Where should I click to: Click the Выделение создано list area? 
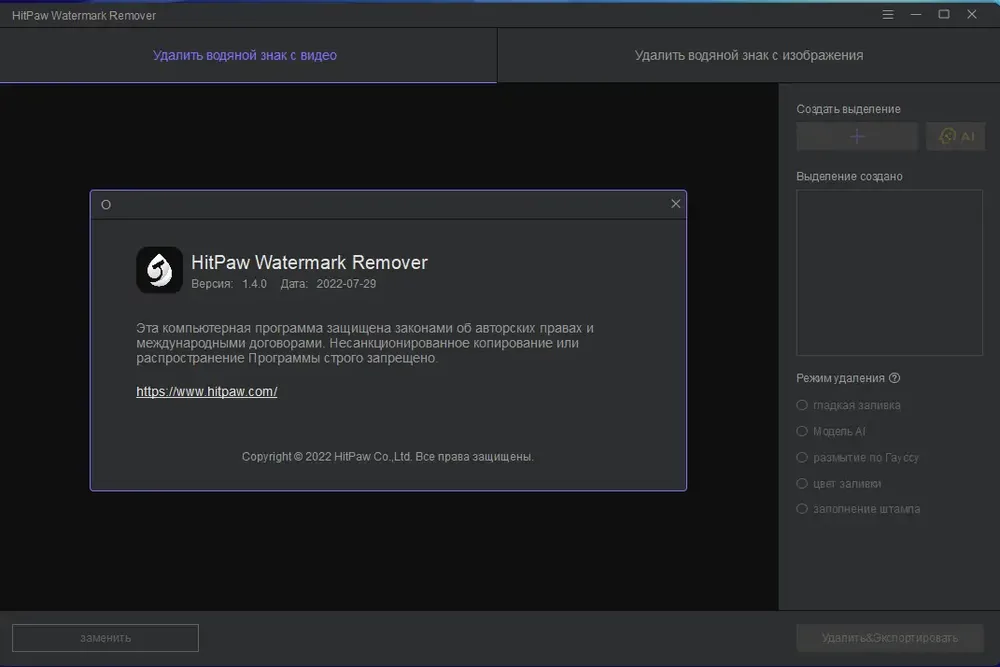pyautogui.click(x=890, y=272)
